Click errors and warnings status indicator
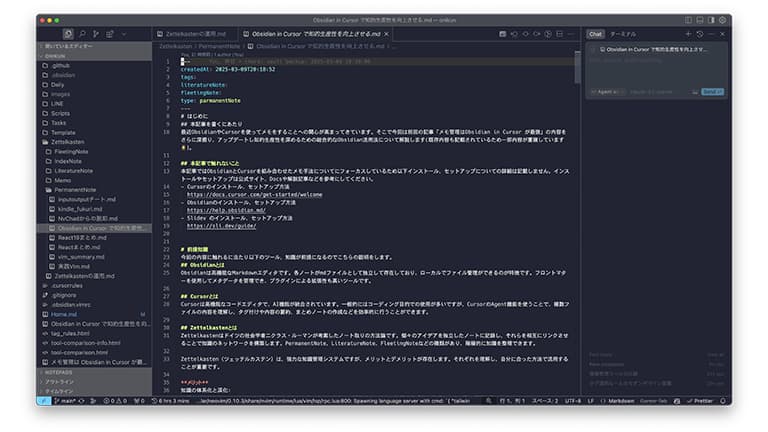This screenshot has width=768, height=432. click(115, 401)
